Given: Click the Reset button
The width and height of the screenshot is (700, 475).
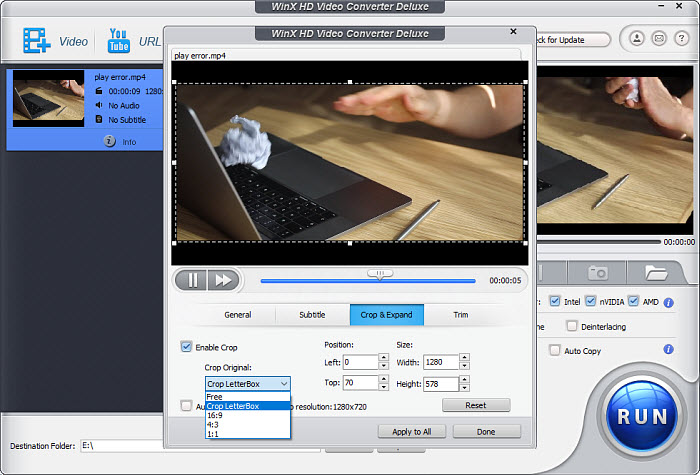Looking at the screenshot, I should click(476, 405).
